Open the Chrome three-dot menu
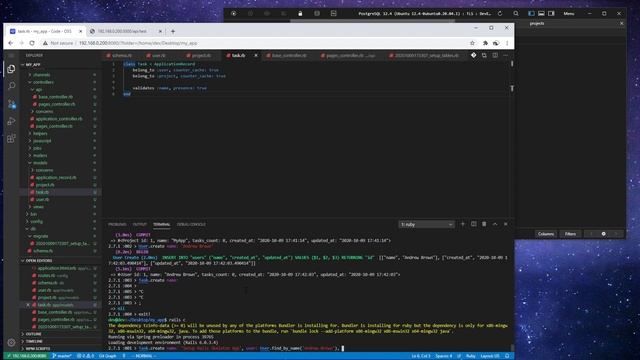The height and width of the screenshot is (360, 640). click(507, 43)
